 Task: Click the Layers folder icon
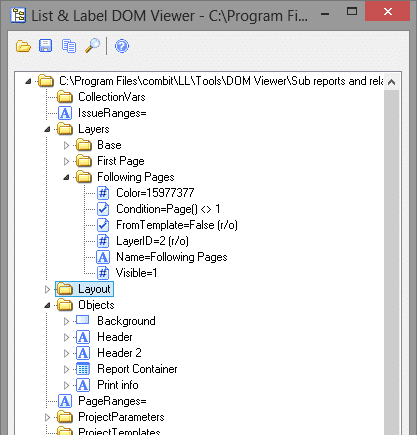pyautogui.click(x=65, y=129)
